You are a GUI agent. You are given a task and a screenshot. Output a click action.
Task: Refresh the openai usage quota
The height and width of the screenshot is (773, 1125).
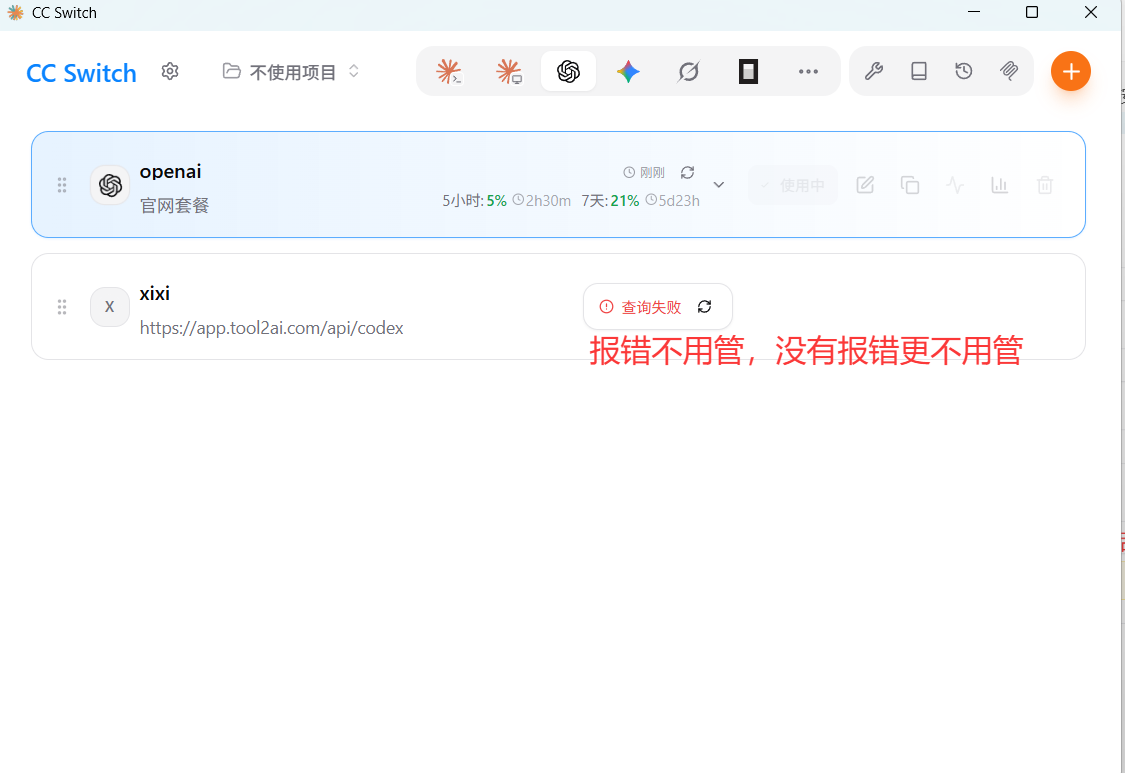click(x=687, y=172)
